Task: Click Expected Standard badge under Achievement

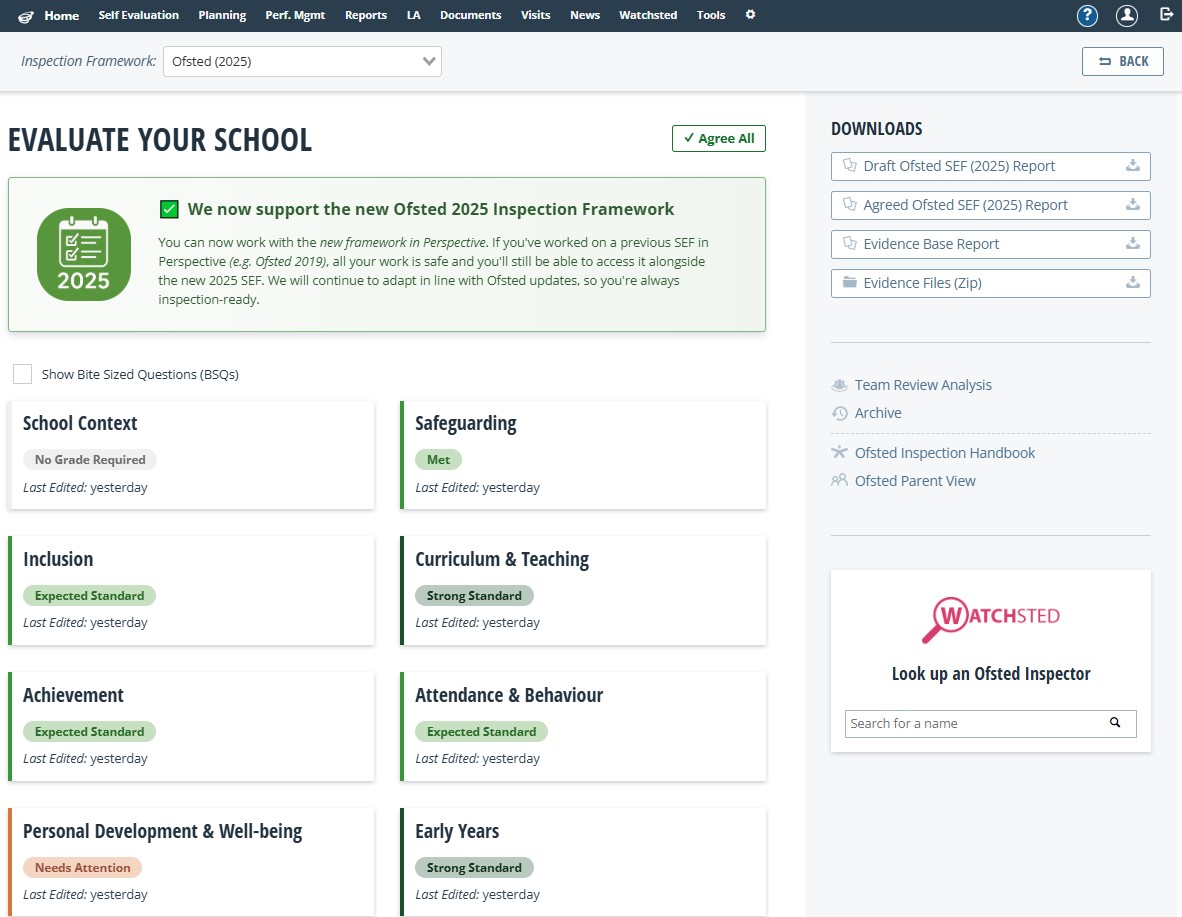Action: (x=89, y=731)
